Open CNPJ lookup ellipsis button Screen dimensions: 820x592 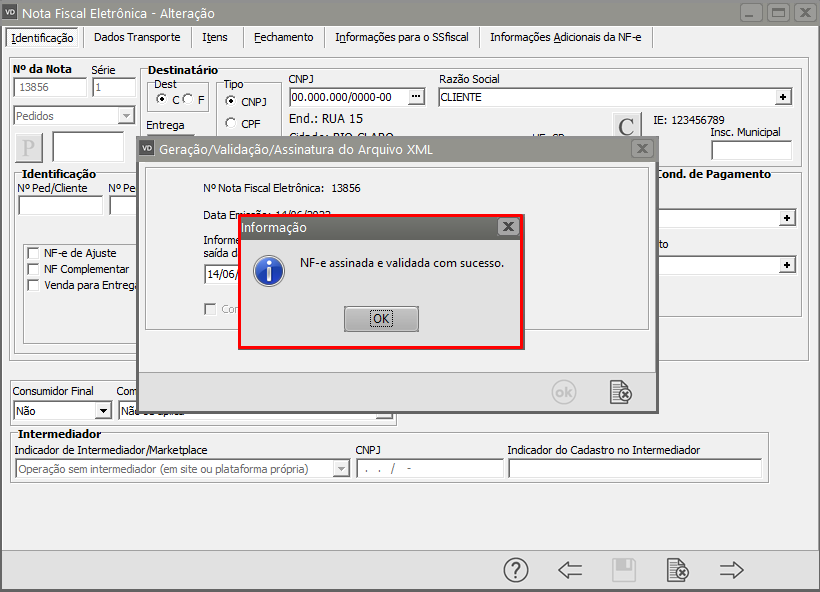coord(416,97)
